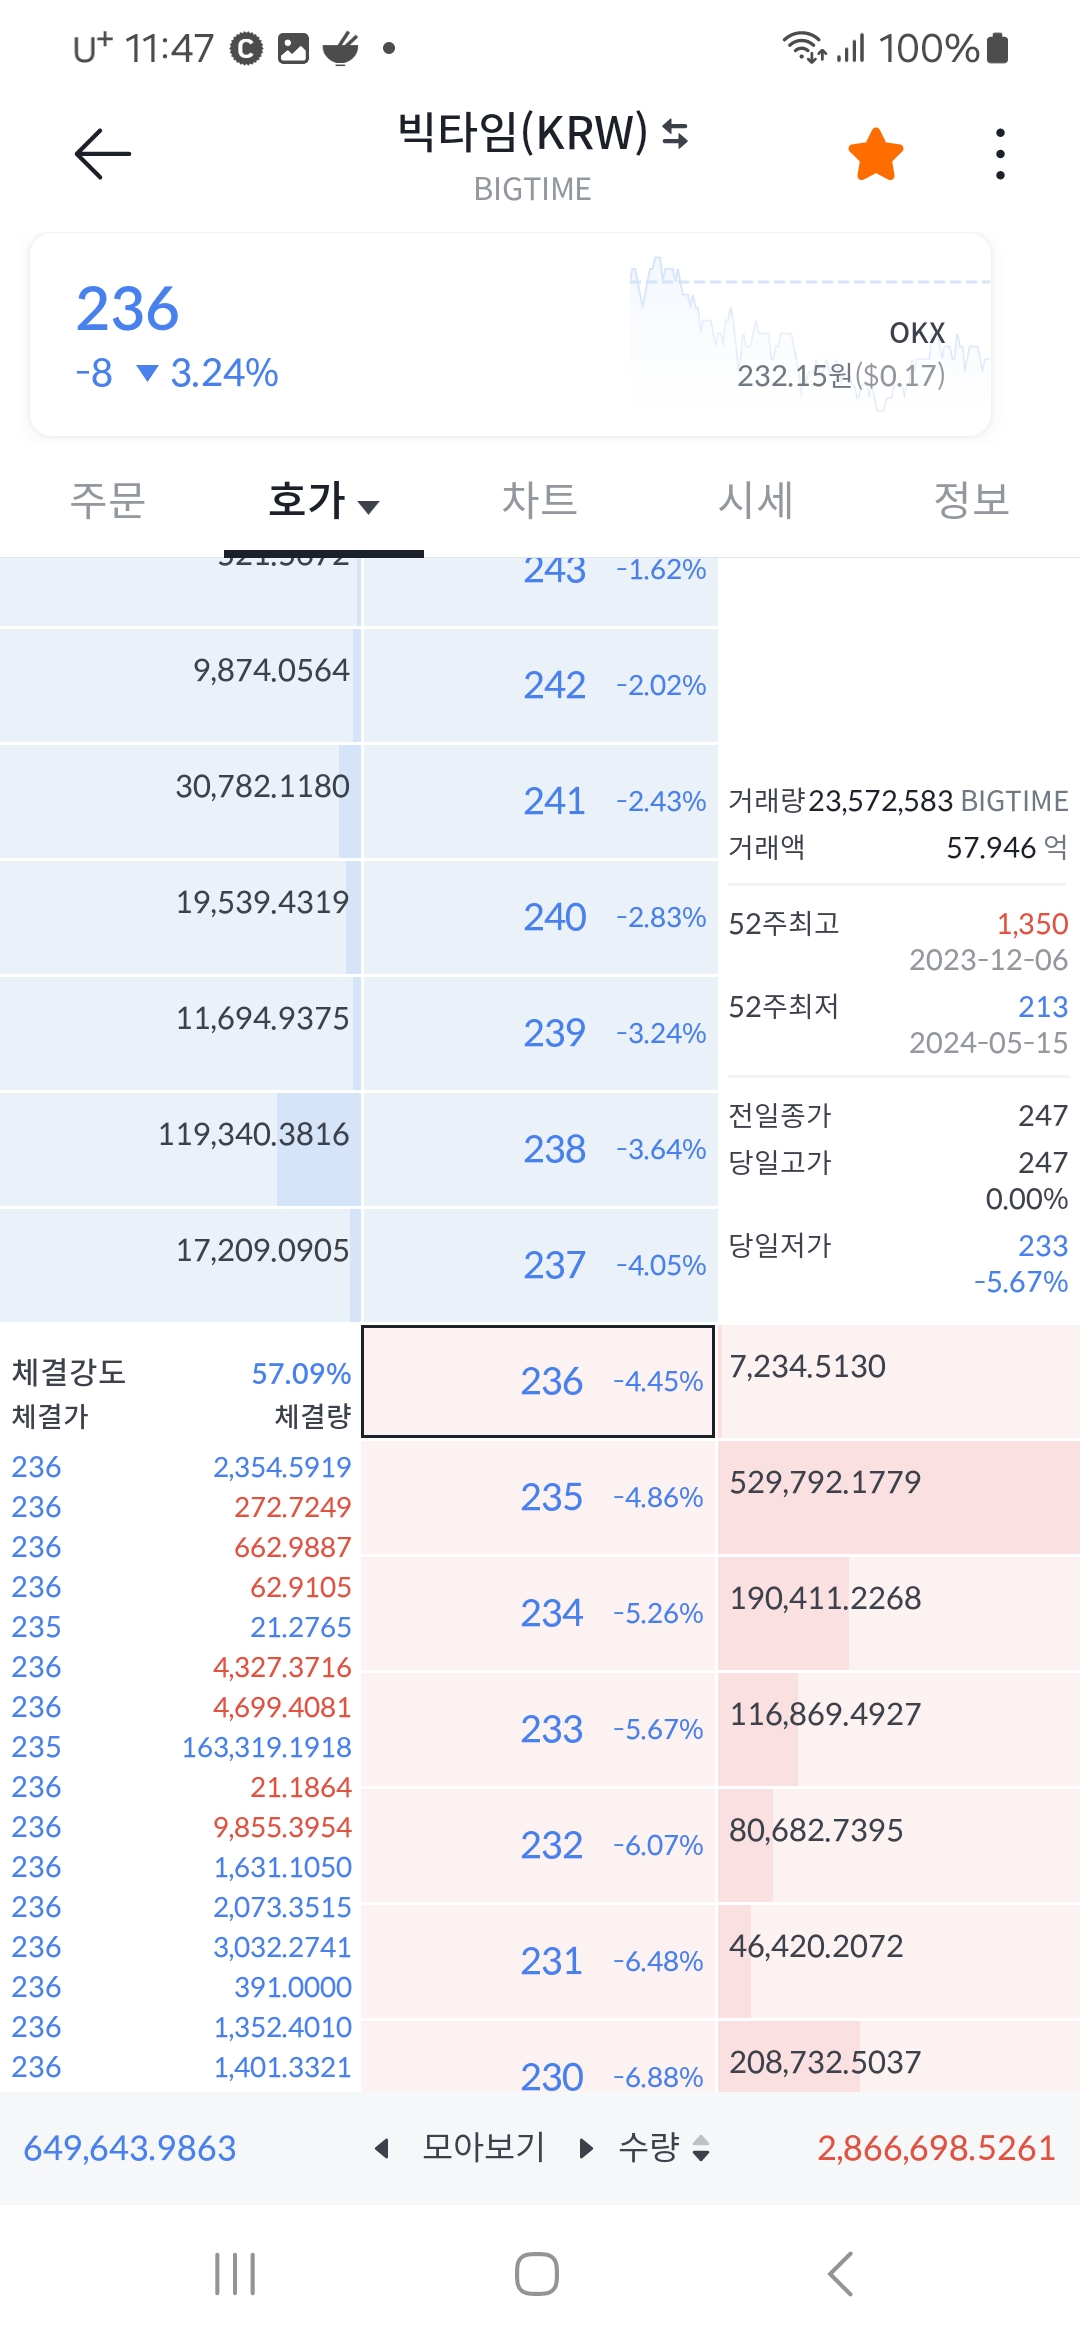Tap ask quantity 119,340.3816
The height and width of the screenshot is (2340, 1080).
[x=254, y=1135]
